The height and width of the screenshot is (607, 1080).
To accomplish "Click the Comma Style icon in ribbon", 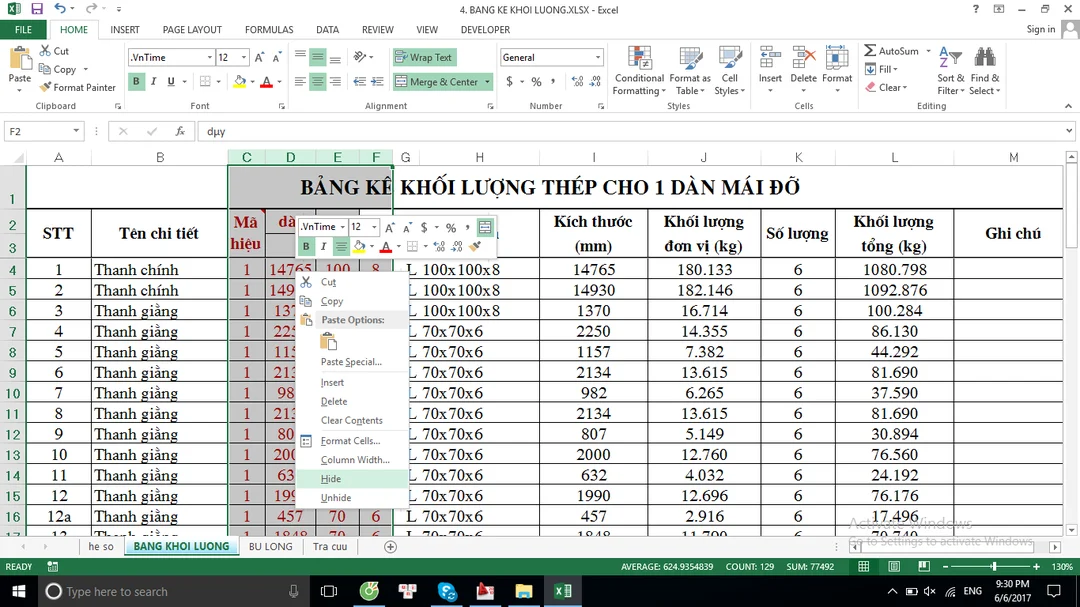I will coord(553,81).
